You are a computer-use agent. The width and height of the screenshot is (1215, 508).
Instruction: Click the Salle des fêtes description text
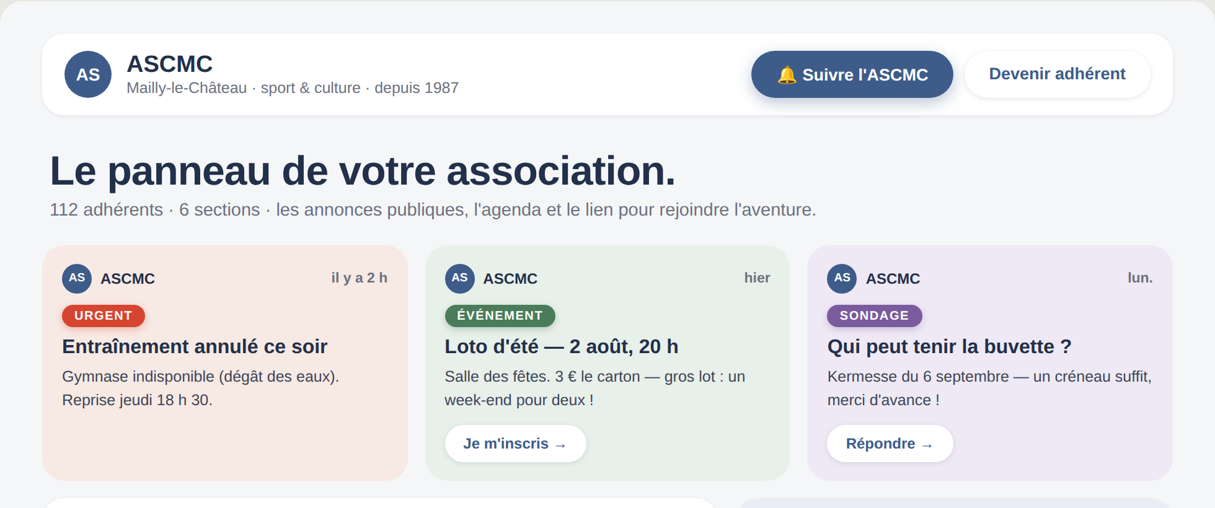[595, 388]
